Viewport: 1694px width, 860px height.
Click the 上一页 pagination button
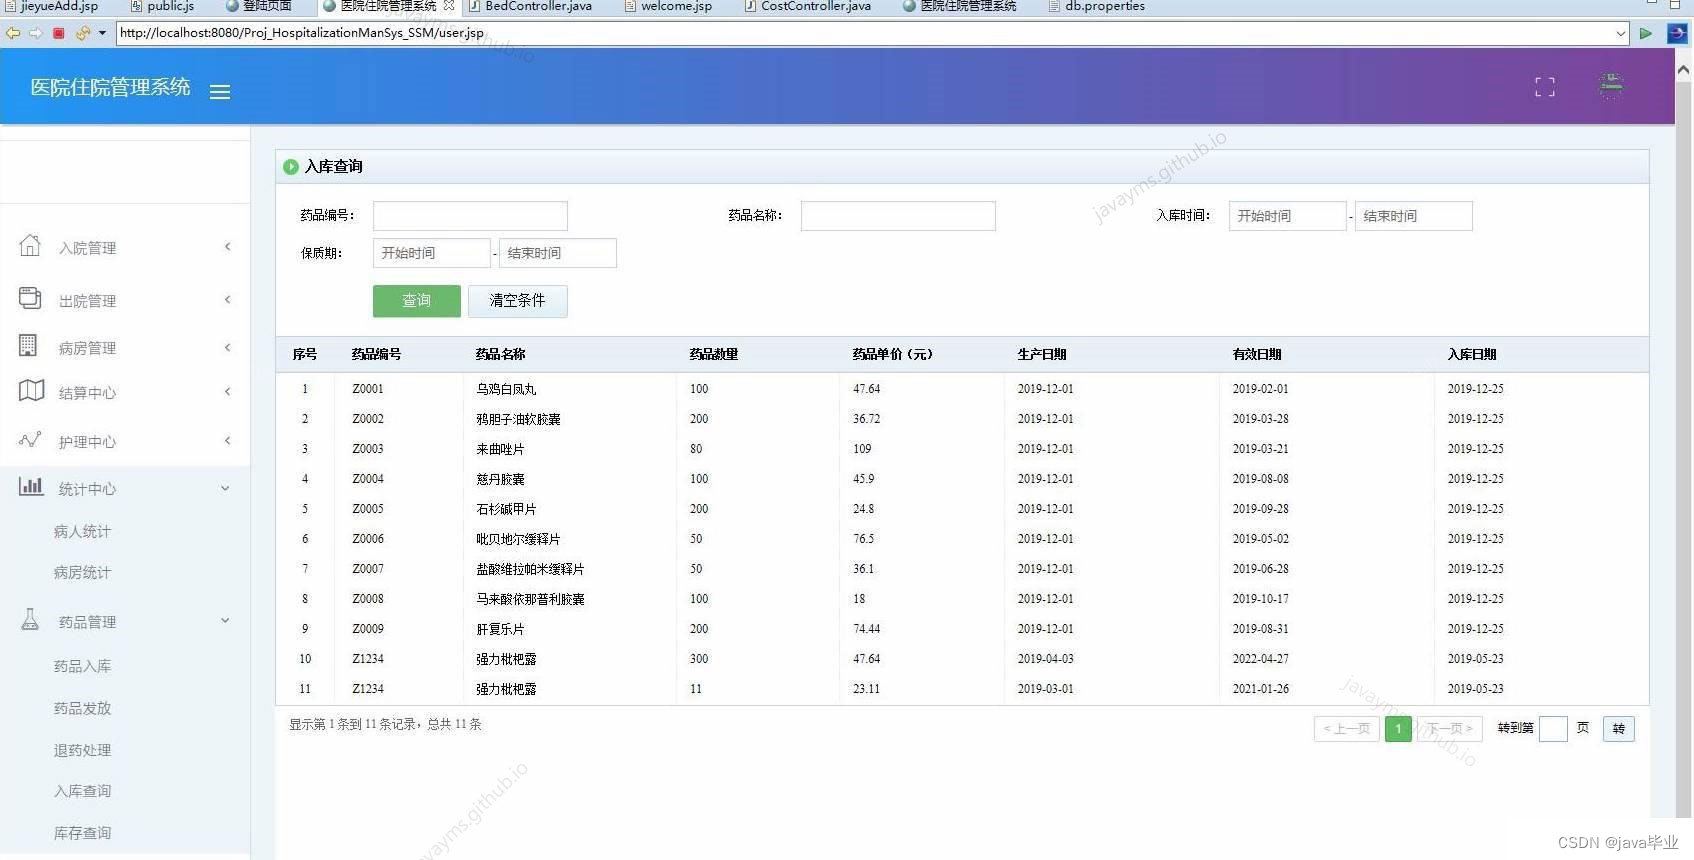(1346, 729)
